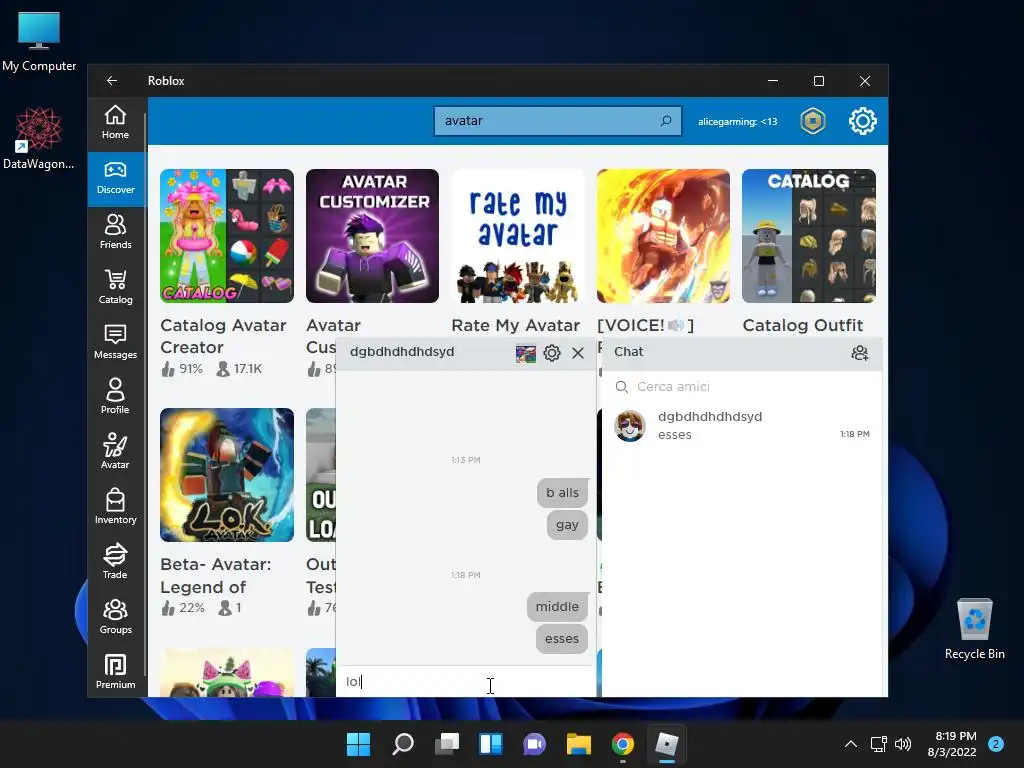The width and height of the screenshot is (1024, 768).
Task: Click the 'esses' message bubble
Action: (x=562, y=639)
